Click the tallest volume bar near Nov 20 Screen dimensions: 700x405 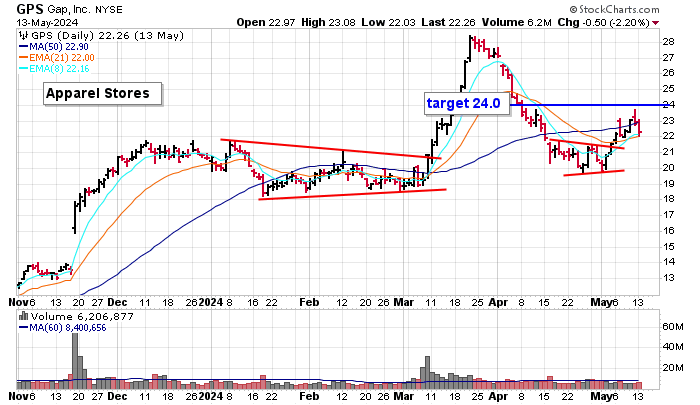[x=75, y=361]
